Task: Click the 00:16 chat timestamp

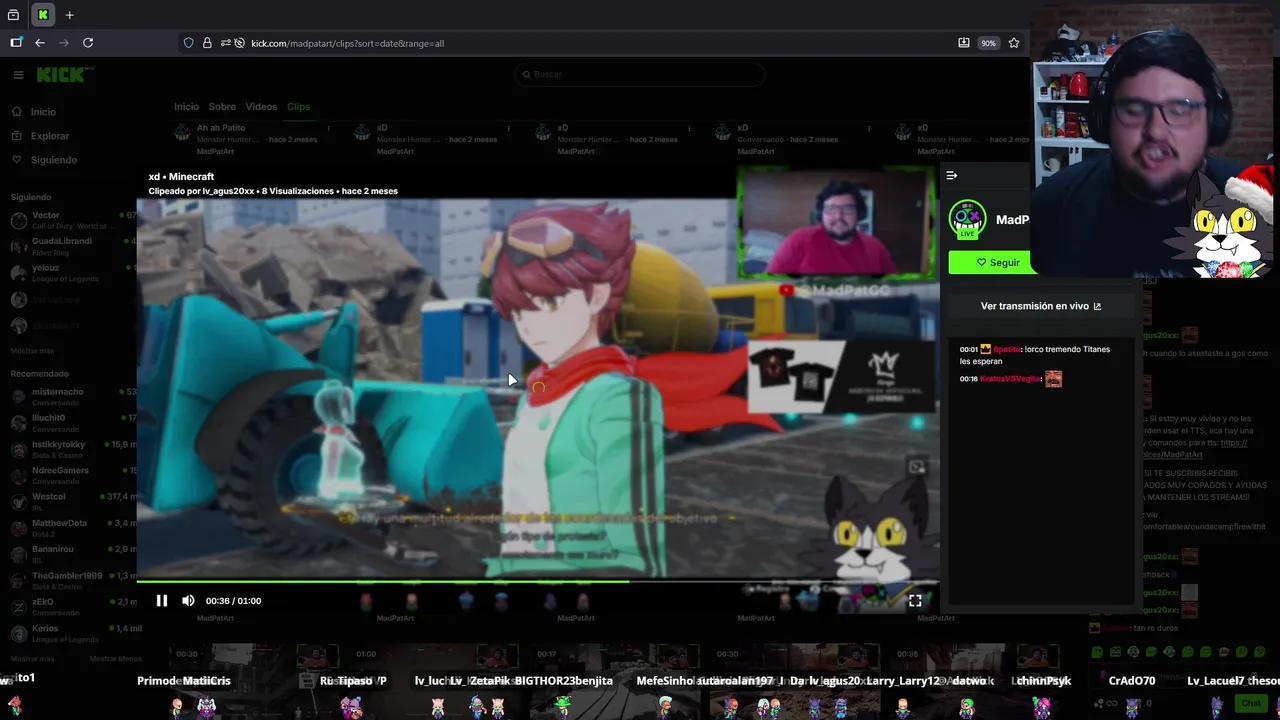Action: coord(968,379)
